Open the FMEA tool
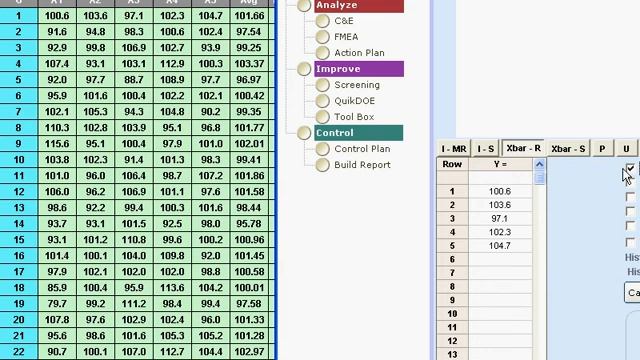This screenshot has height=360, width=640. point(346,37)
